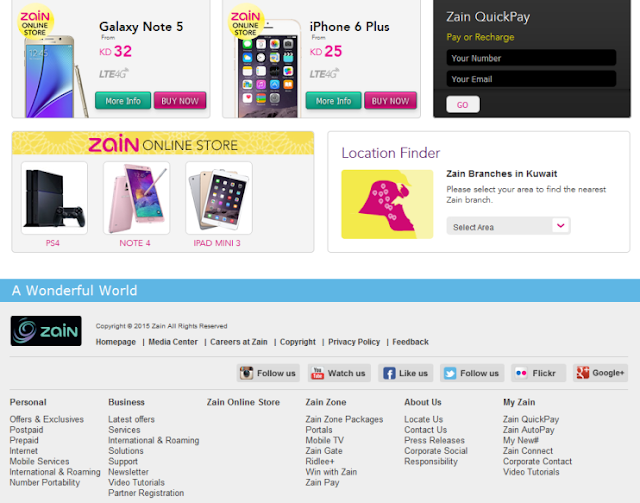This screenshot has width=640, height=503.
Task: Open the iPad Mini 3 thumbnail
Action: pyautogui.click(x=219, y=198)
